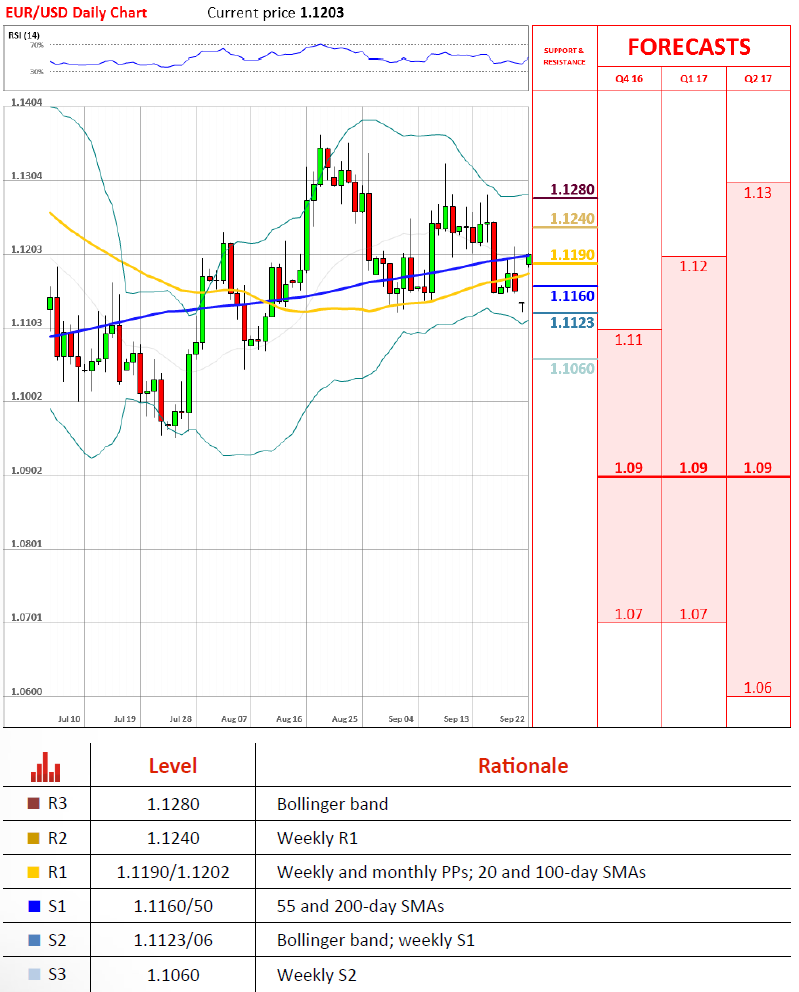Click the 1.1002 price axis label
799x992 pixels.
[x=27, y=397]
